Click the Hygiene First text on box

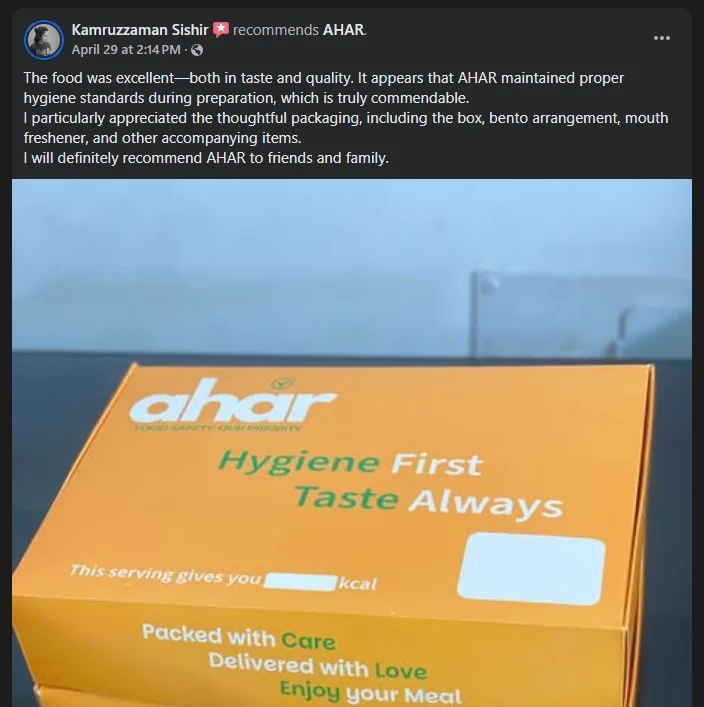click(351, 463)
